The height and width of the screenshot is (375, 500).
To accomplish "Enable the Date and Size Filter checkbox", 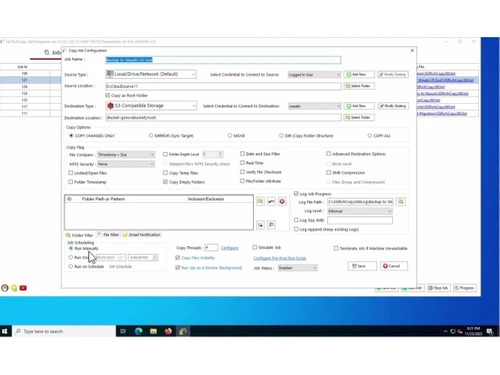I will pyautogui.click(x=242, y=154).
